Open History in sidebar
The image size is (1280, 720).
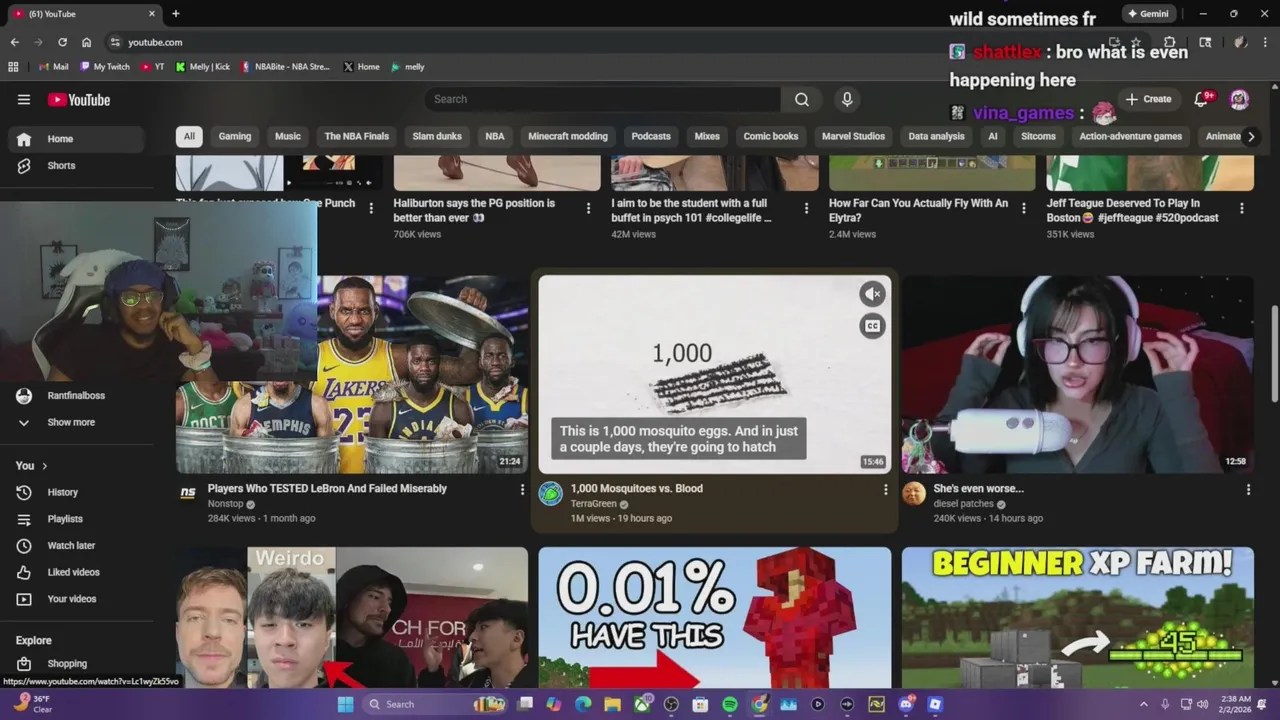point(78,492)
